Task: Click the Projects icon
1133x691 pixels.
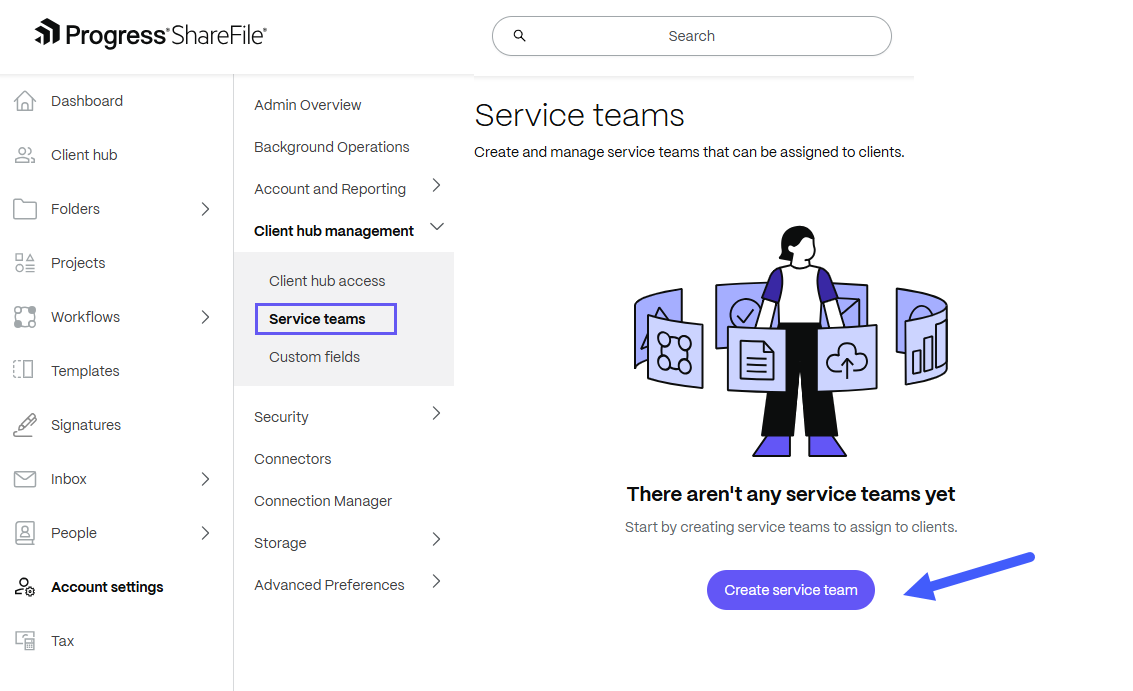Action: pyautogui.click(x=25, y=262)
